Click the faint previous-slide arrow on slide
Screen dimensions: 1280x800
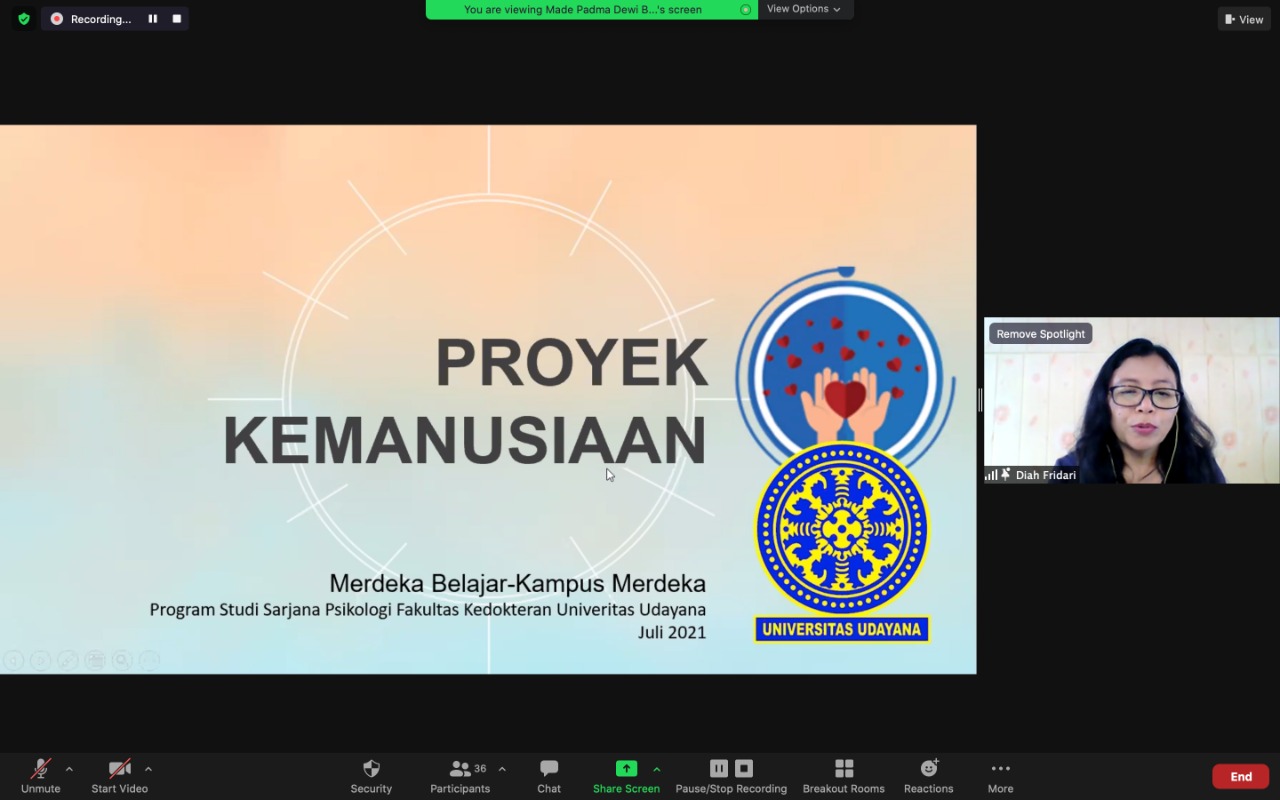click(x=13, y=660)
